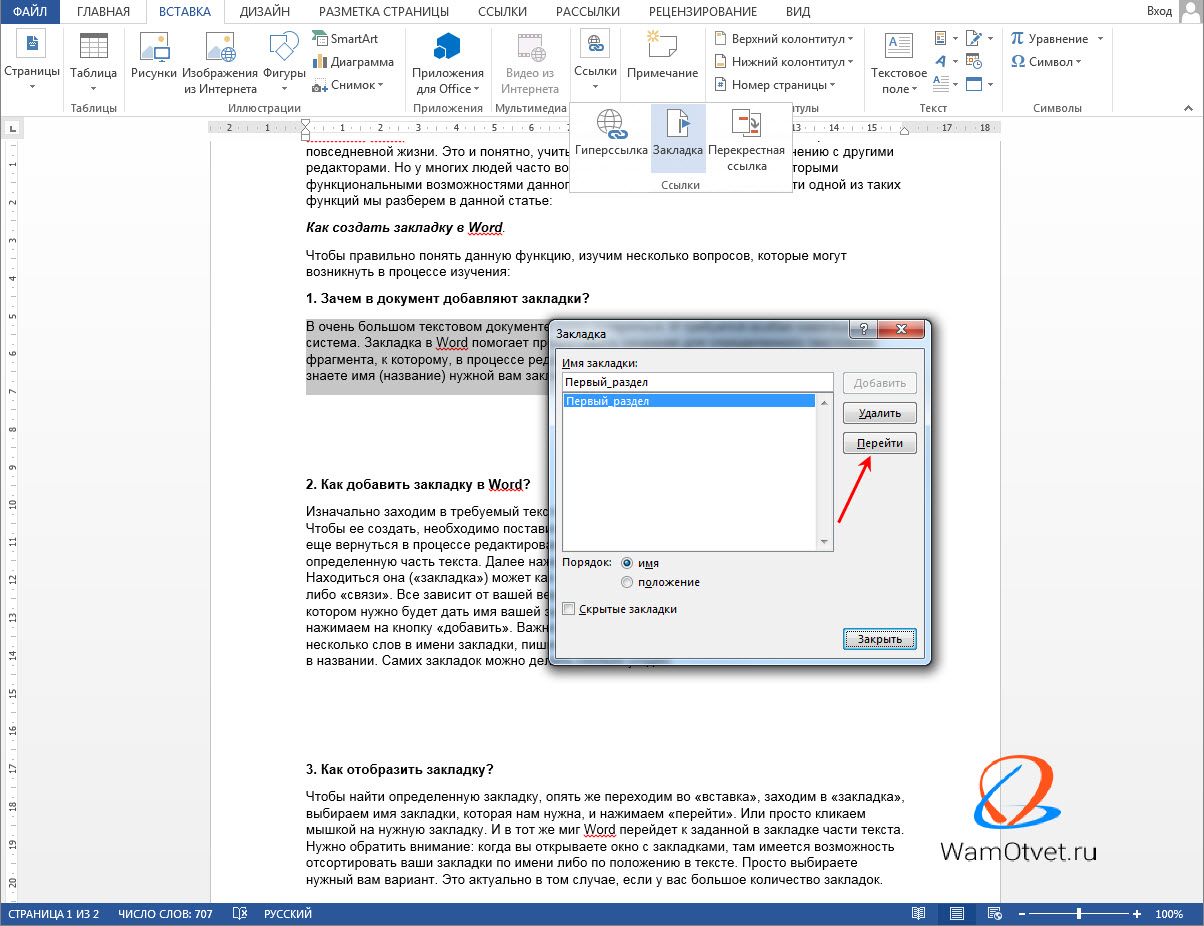Image resolution: width=1204 pixels, height=926 pixels.
Task: Choose Перекрестная ссылка in the popup
Action: tap(745, 140)
